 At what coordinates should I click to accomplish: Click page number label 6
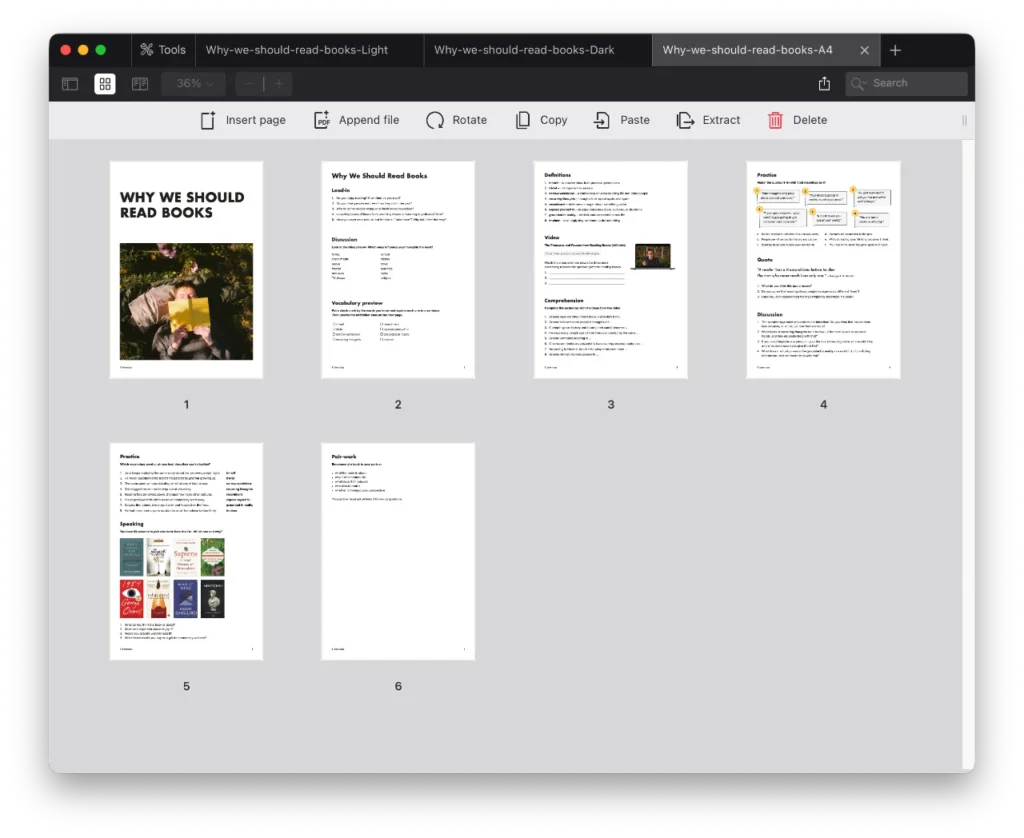pyautogui.click(x=398, y=686)
